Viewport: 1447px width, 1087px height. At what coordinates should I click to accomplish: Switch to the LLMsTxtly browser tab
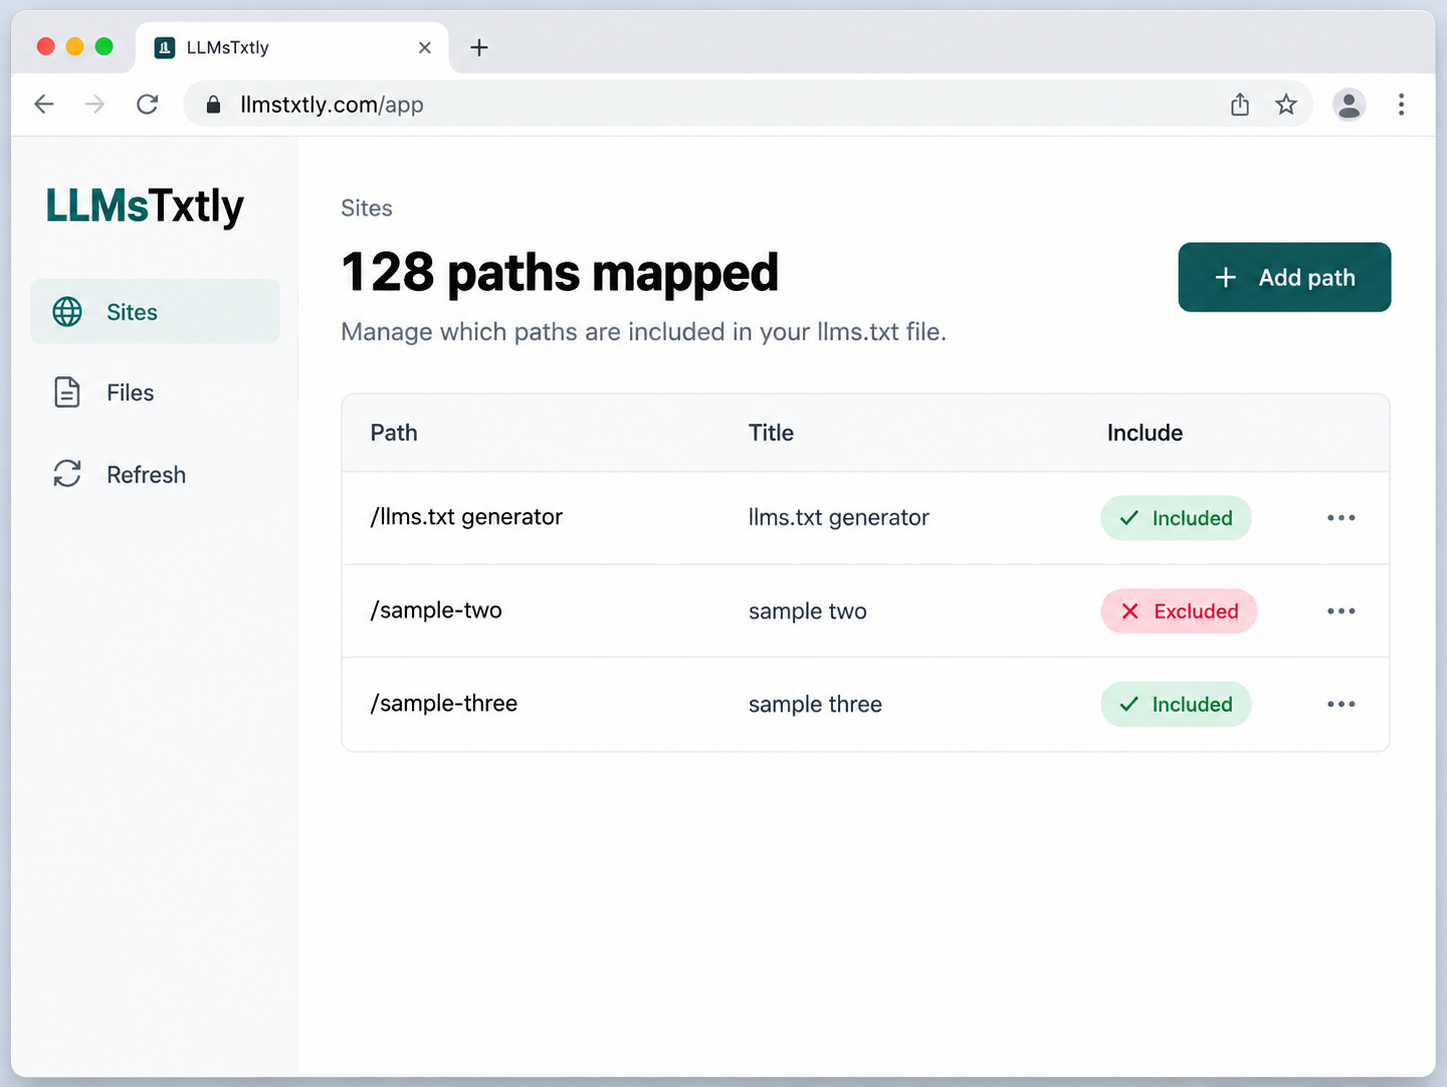coord(292,47)
